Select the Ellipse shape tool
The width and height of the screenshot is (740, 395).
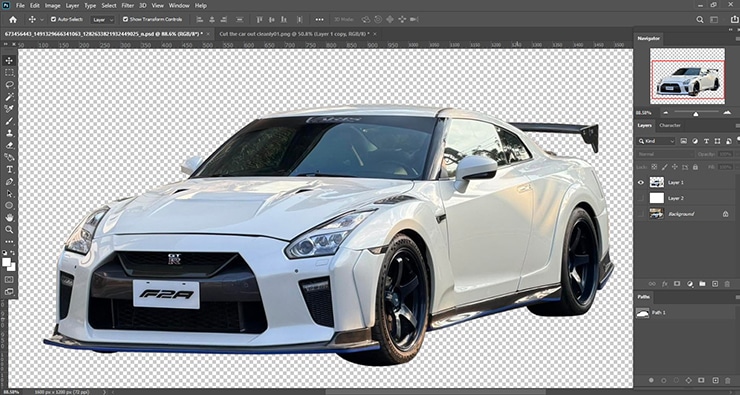pyautogui.click(x=9, y=205)
